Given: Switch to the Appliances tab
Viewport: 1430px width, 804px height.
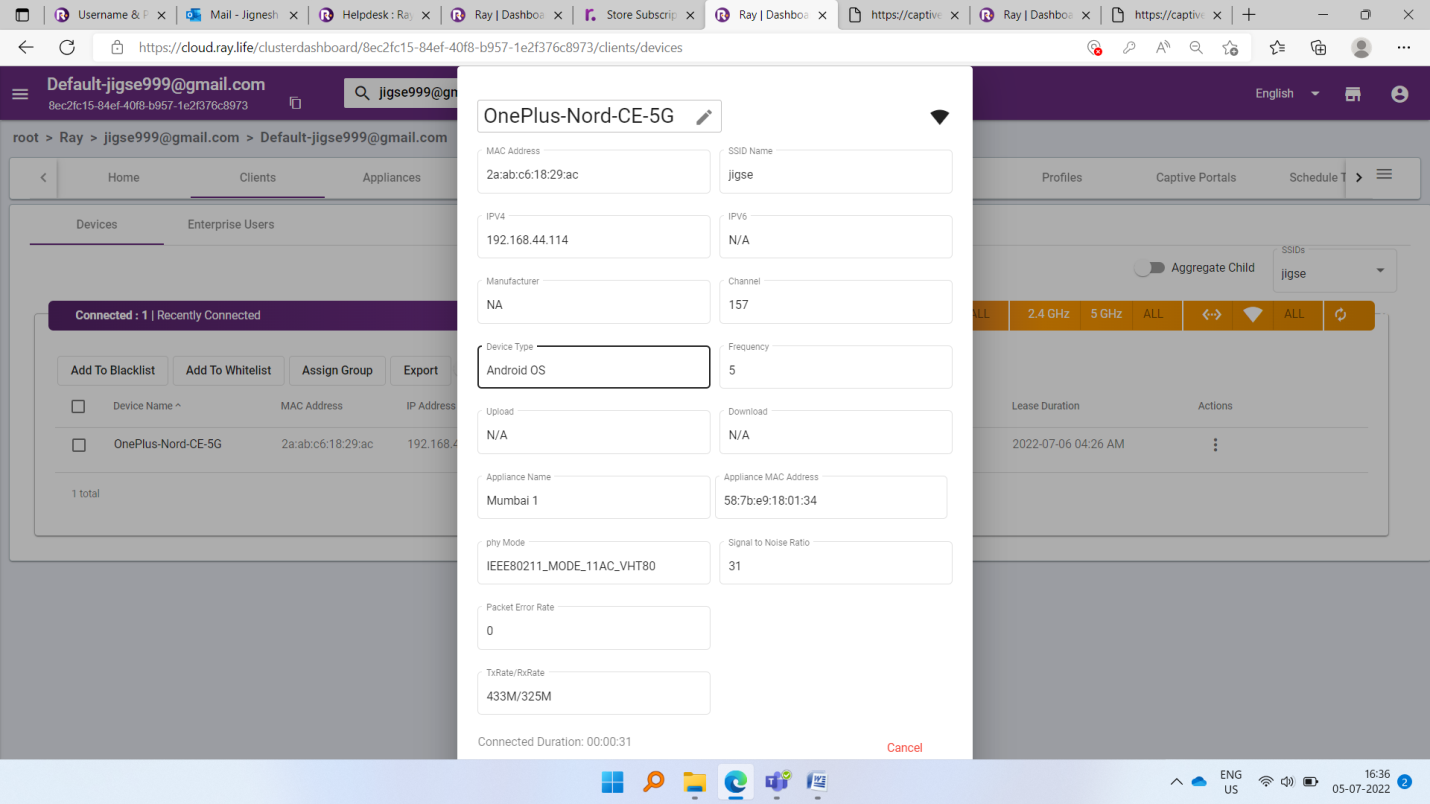Looking at the screenshot, I should (392, 177).
